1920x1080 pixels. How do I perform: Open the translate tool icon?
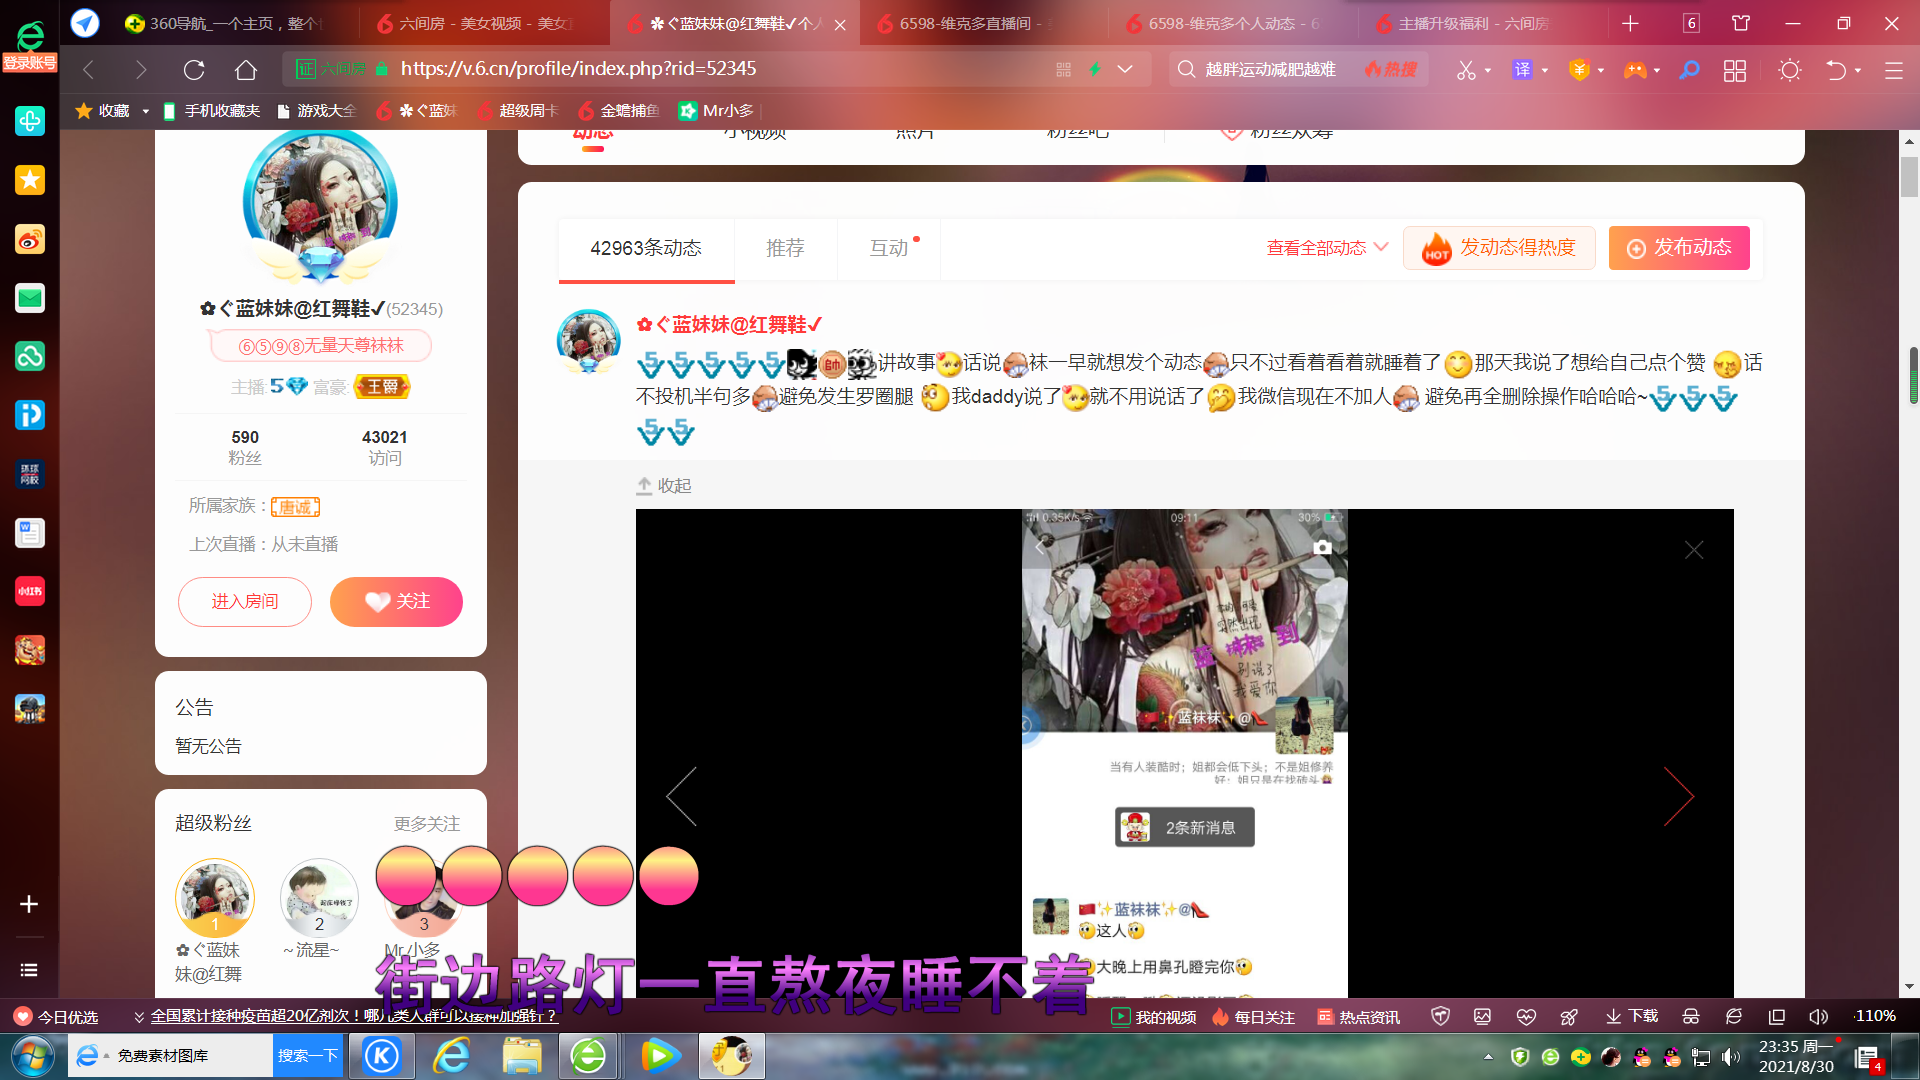(1522, 70)
